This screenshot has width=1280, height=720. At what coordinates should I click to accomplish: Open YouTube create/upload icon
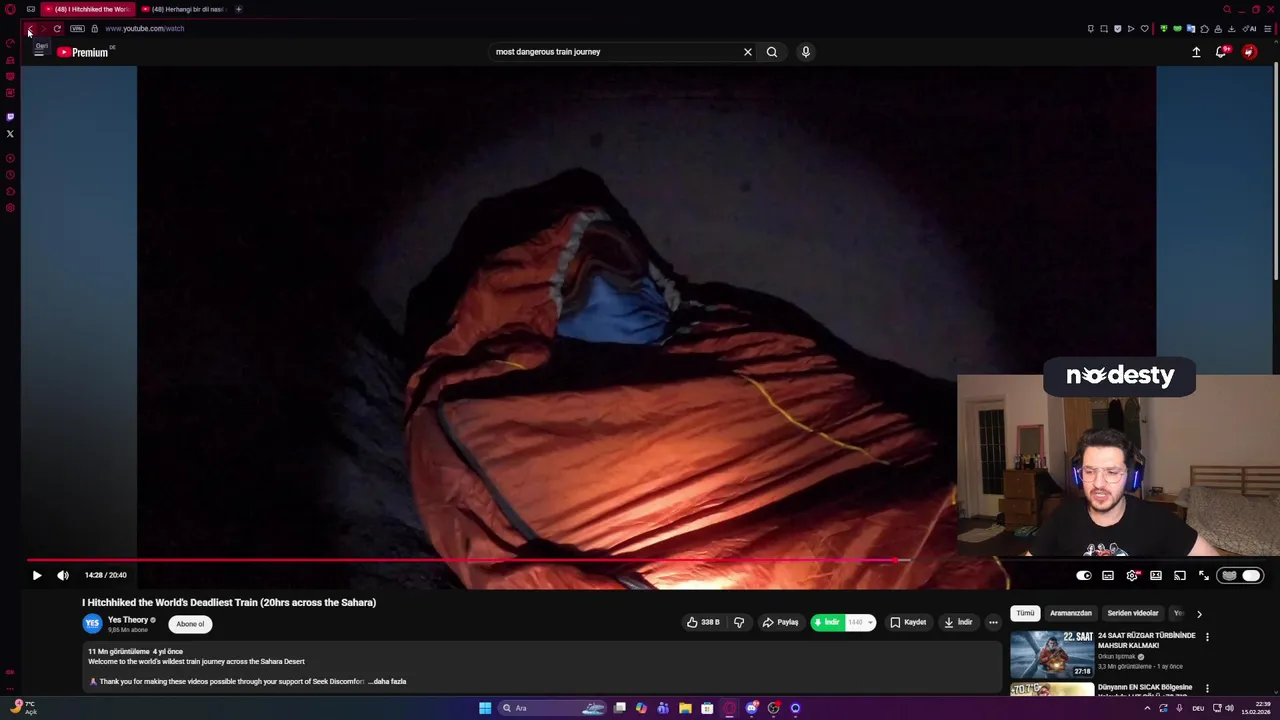pyautogui.click(x=1196, y=52)
